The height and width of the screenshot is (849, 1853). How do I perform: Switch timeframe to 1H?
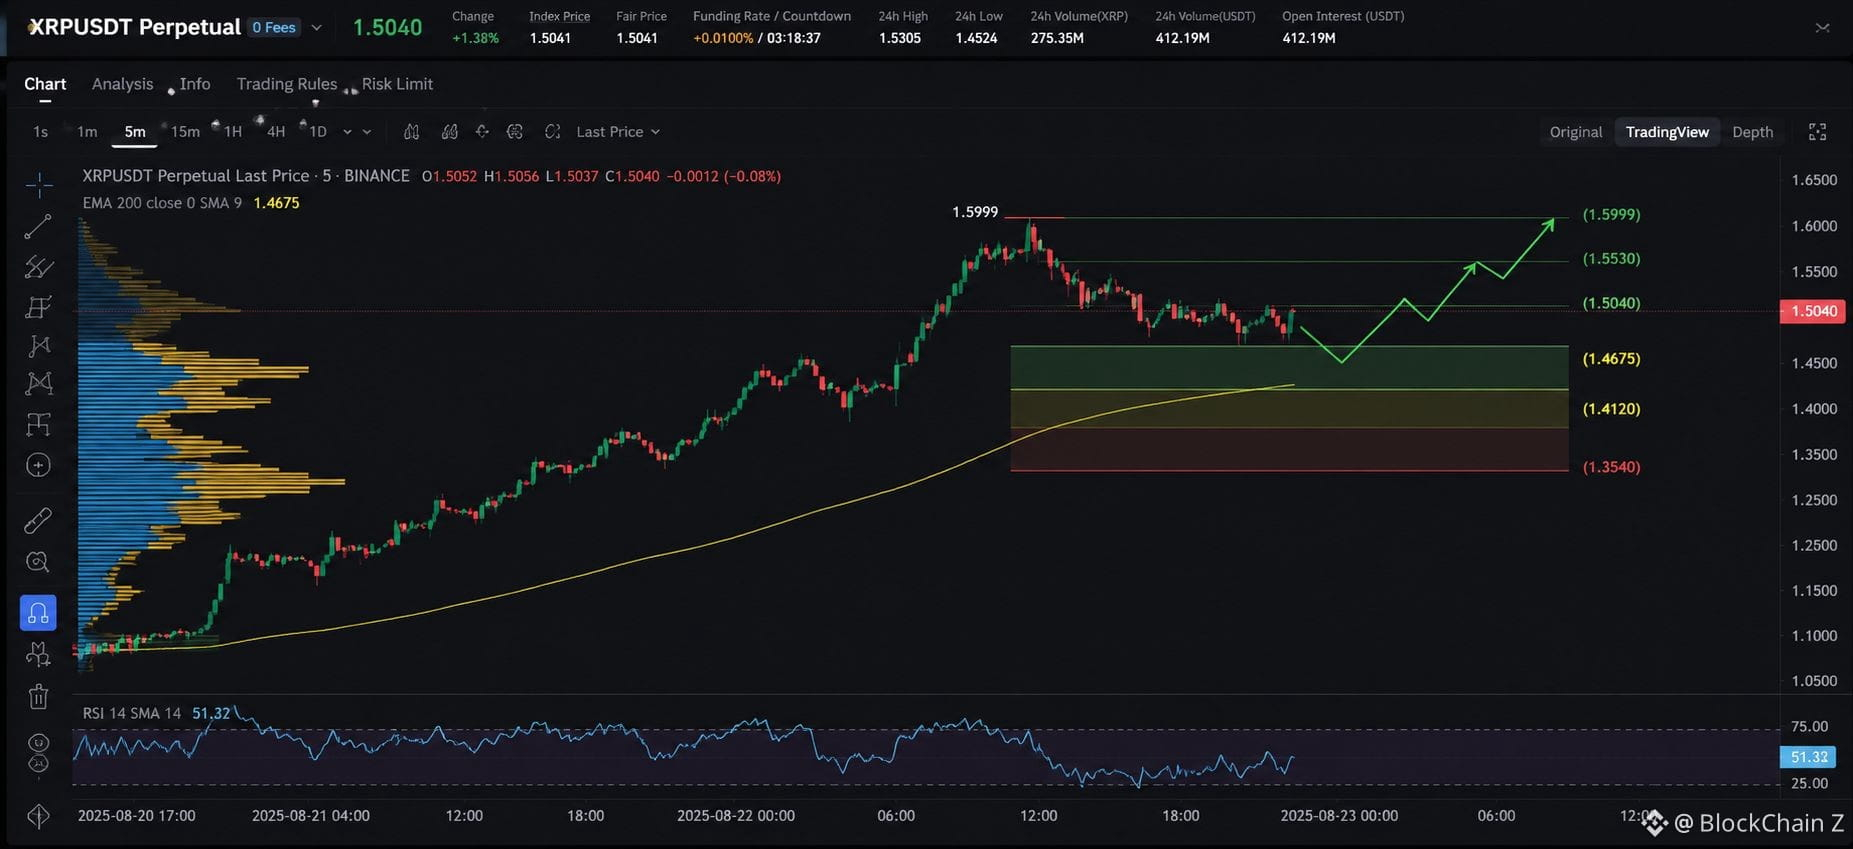coord(233,132)
